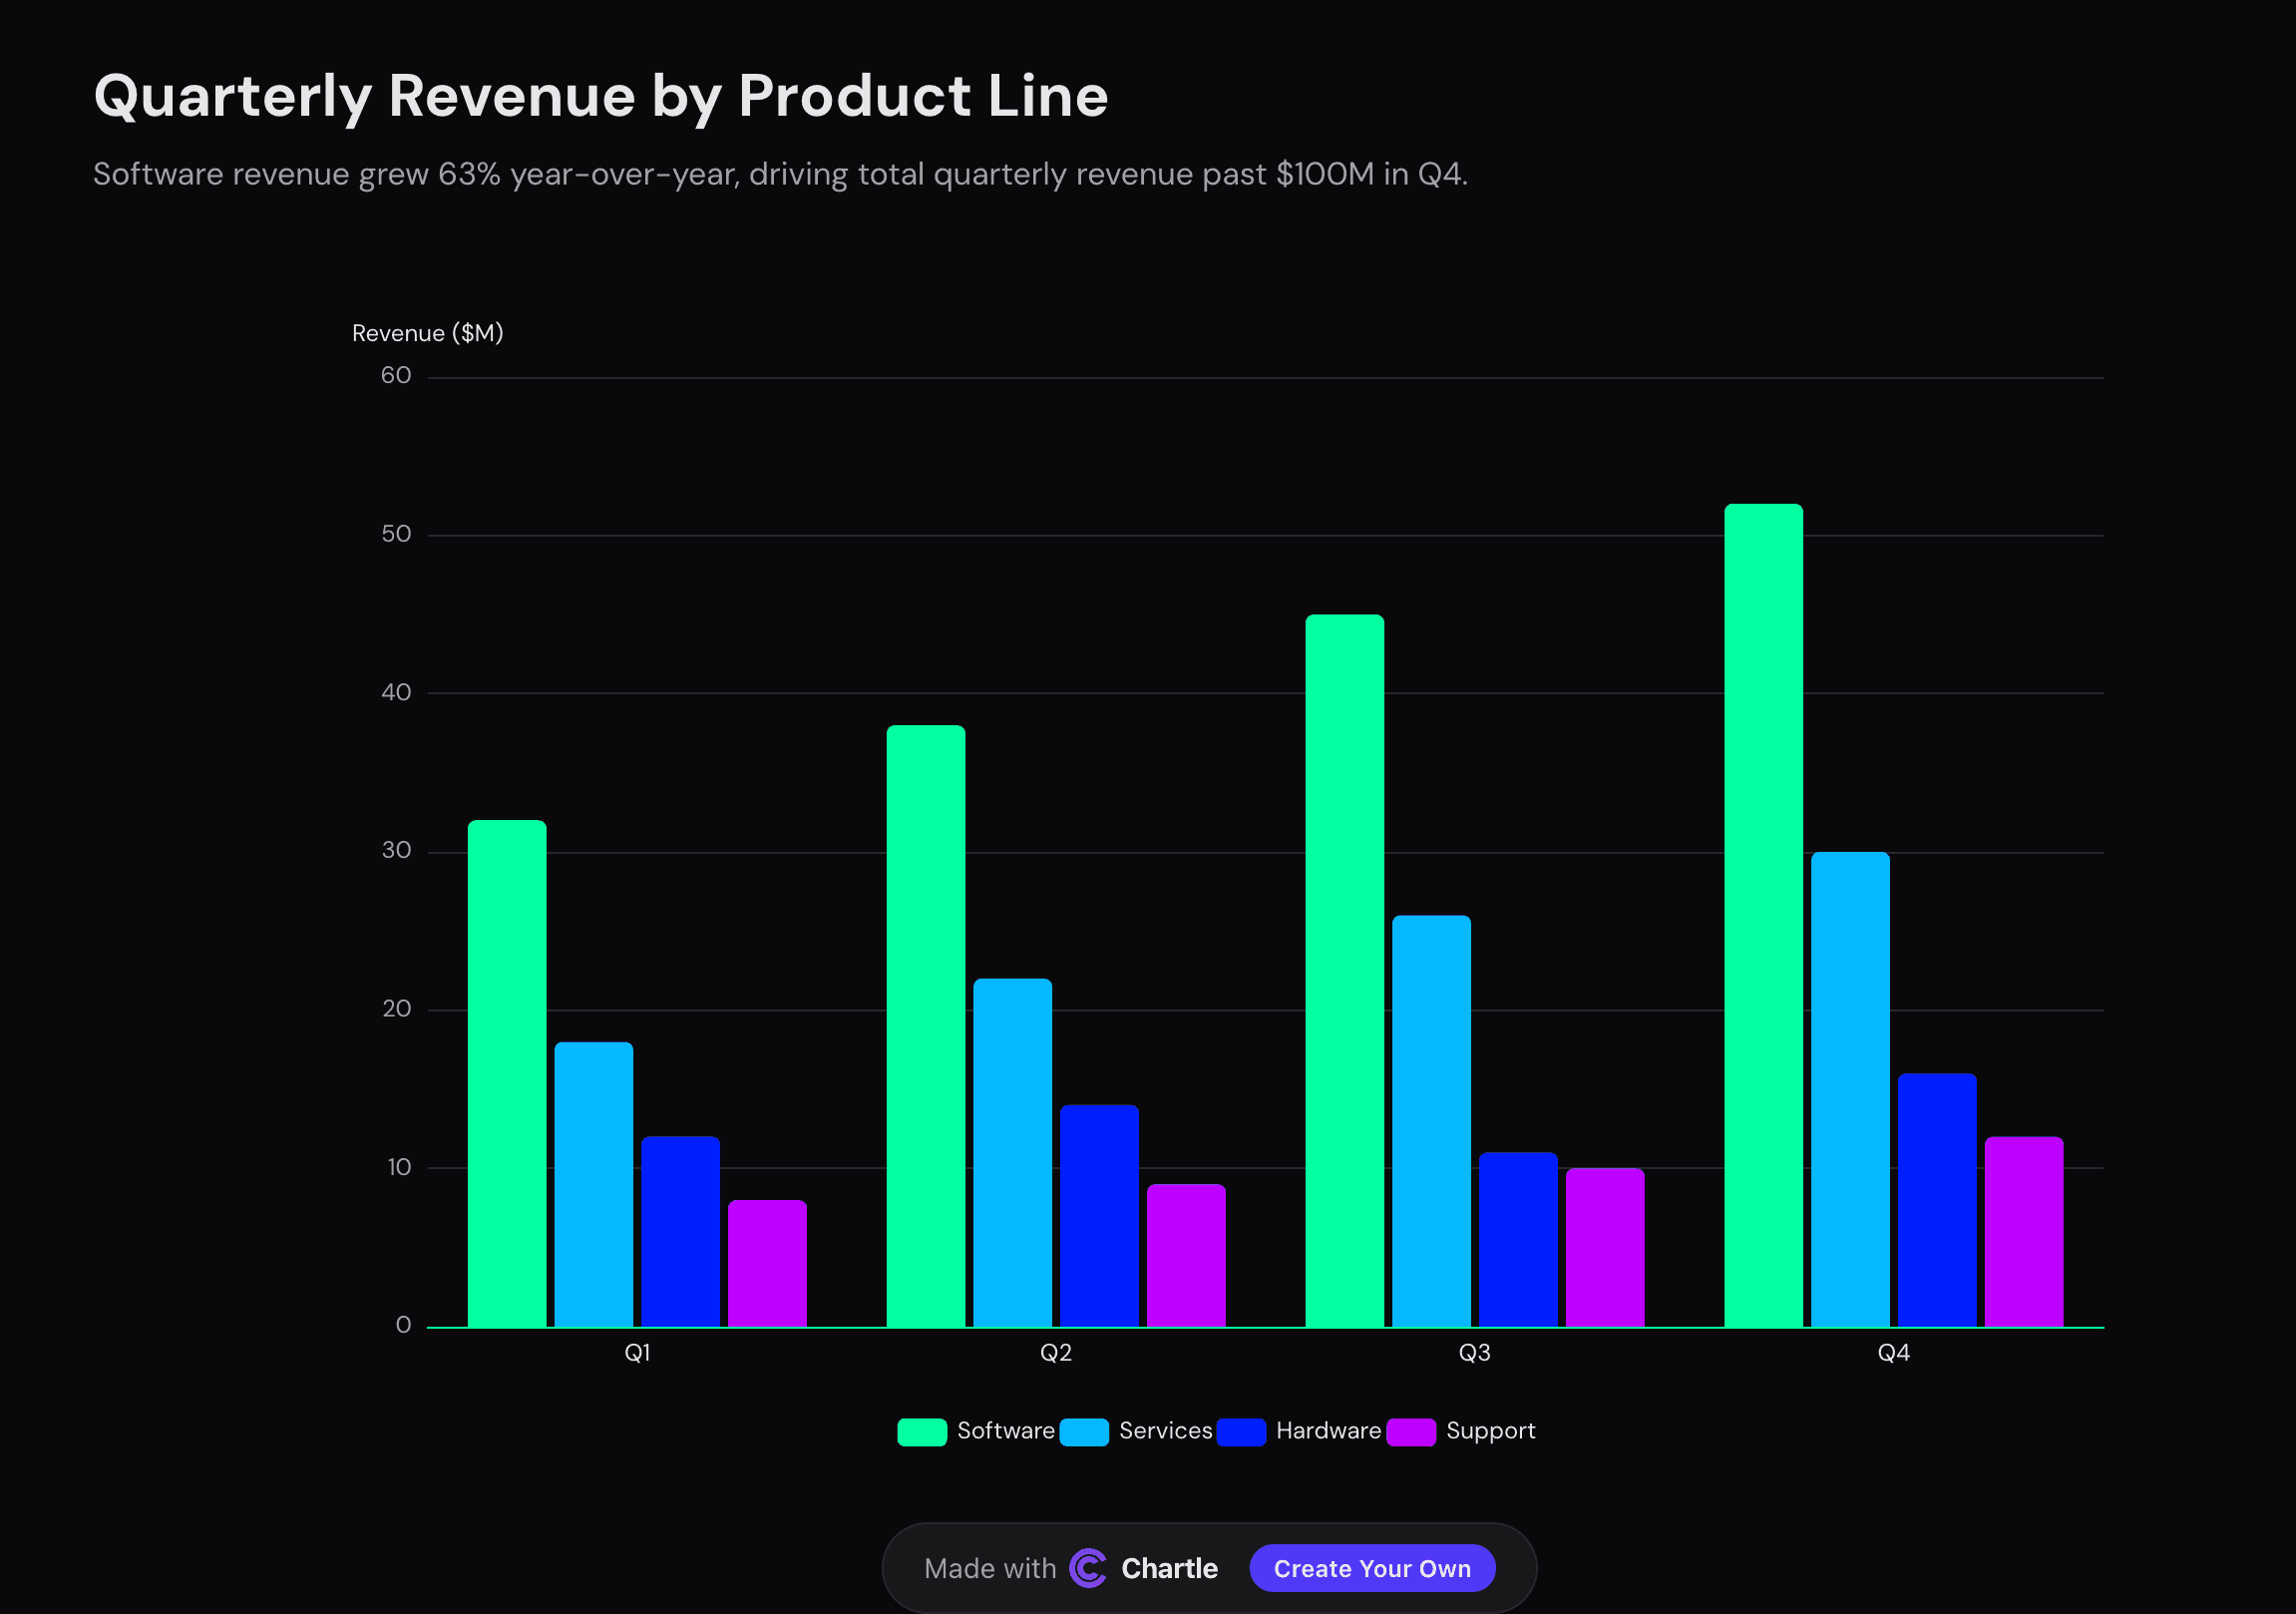Viewport: 2296px width, 1614px height.
Task: Click the Q2 Hardware bar
Action: [1099, 1215]
